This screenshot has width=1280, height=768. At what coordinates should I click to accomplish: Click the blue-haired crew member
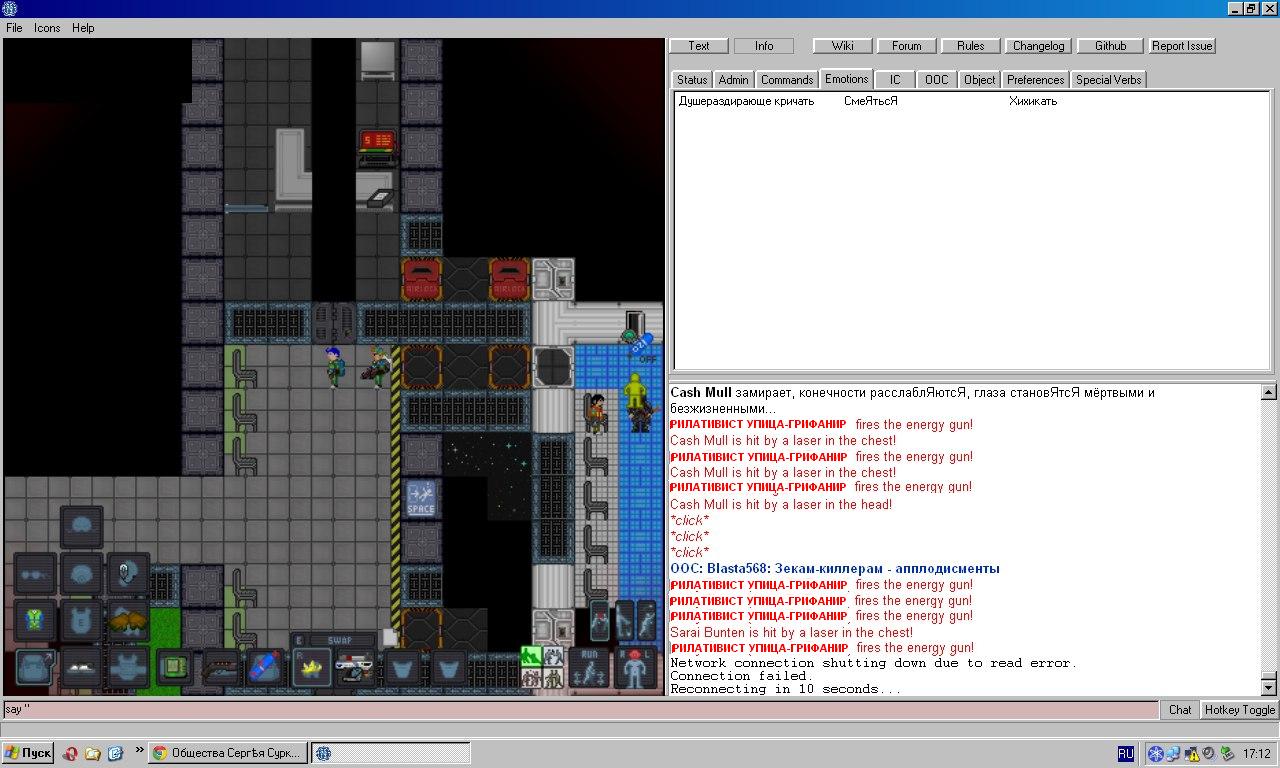[334, 367]
